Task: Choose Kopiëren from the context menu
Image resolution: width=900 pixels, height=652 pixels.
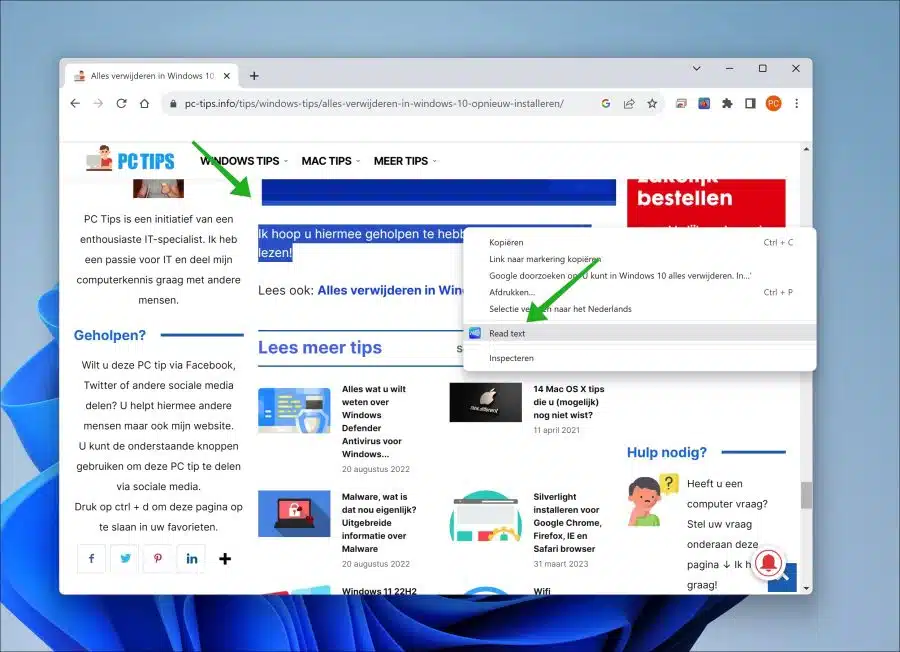Action: [639, 242]
